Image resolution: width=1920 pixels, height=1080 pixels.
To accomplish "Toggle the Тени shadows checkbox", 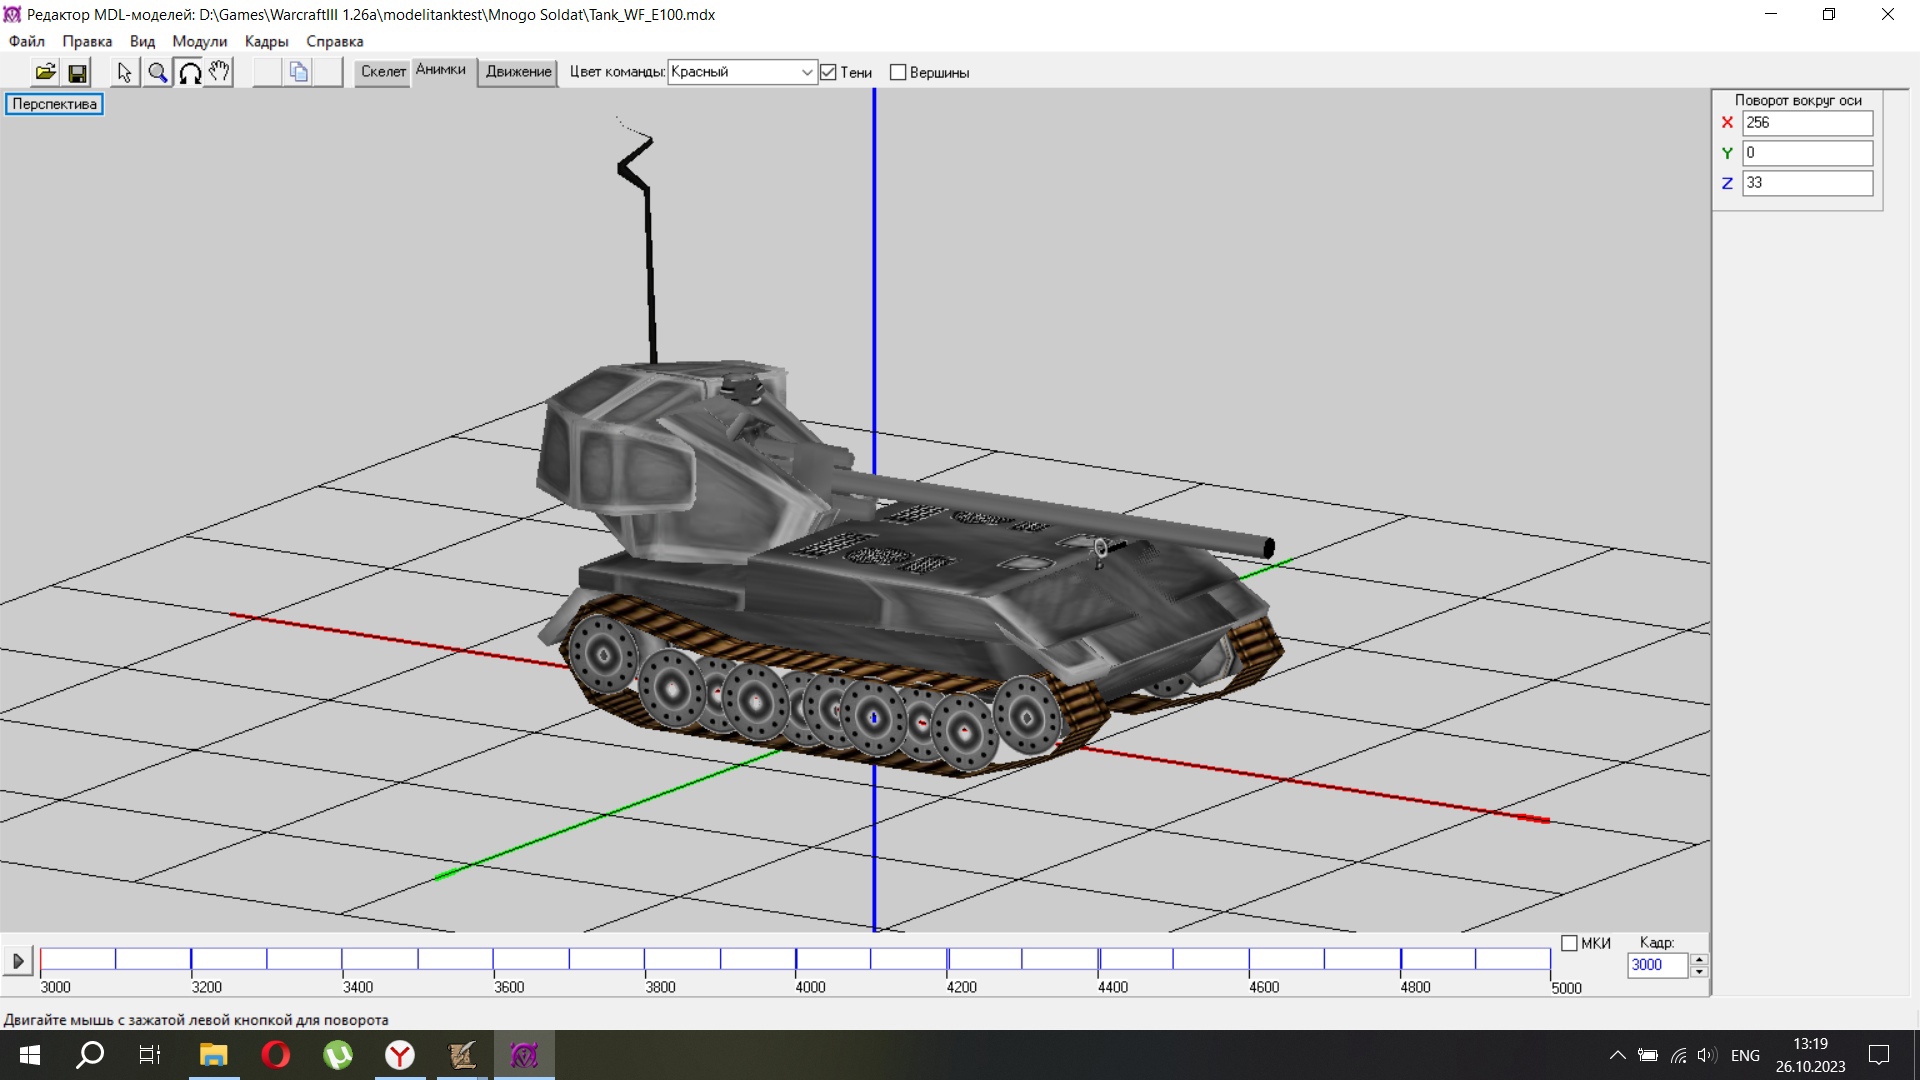I will pos(828,72).
